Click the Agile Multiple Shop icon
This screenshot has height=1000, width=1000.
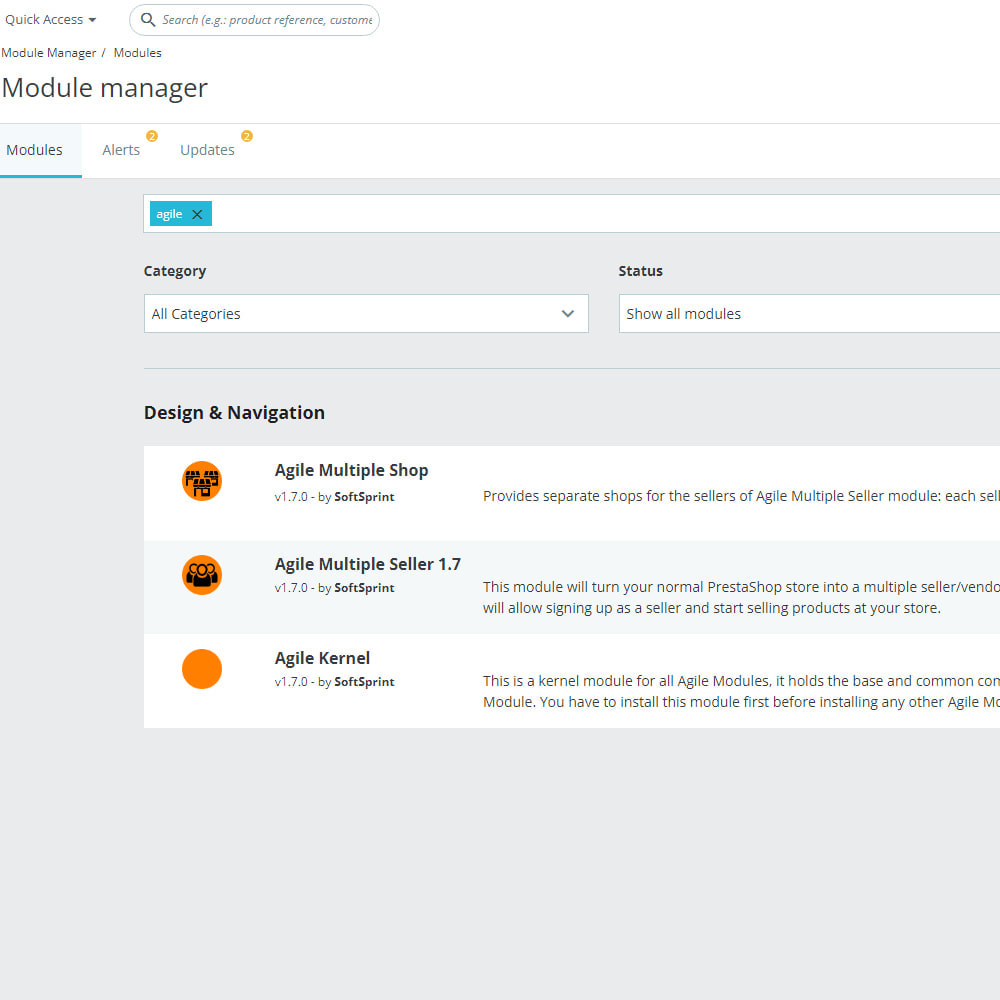[202, 481]
